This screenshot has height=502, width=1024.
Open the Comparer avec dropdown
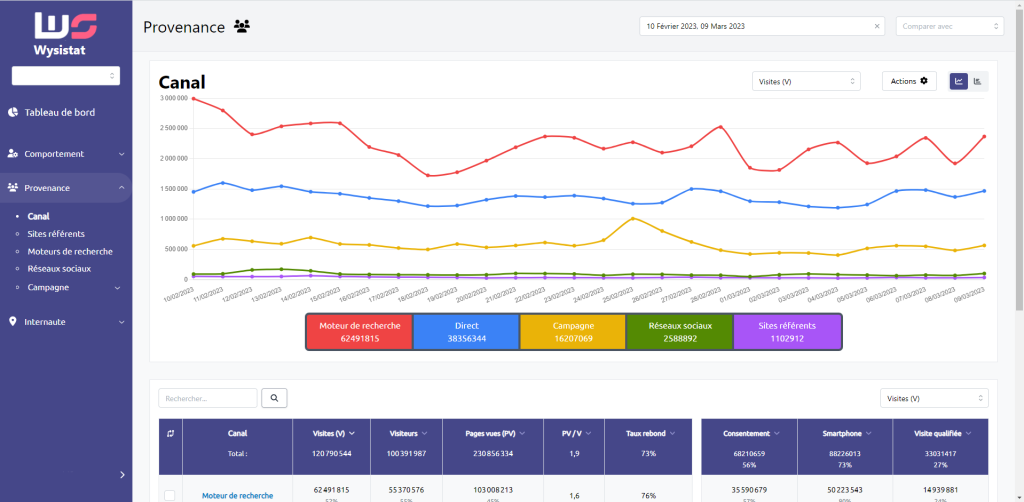point(949,26)
